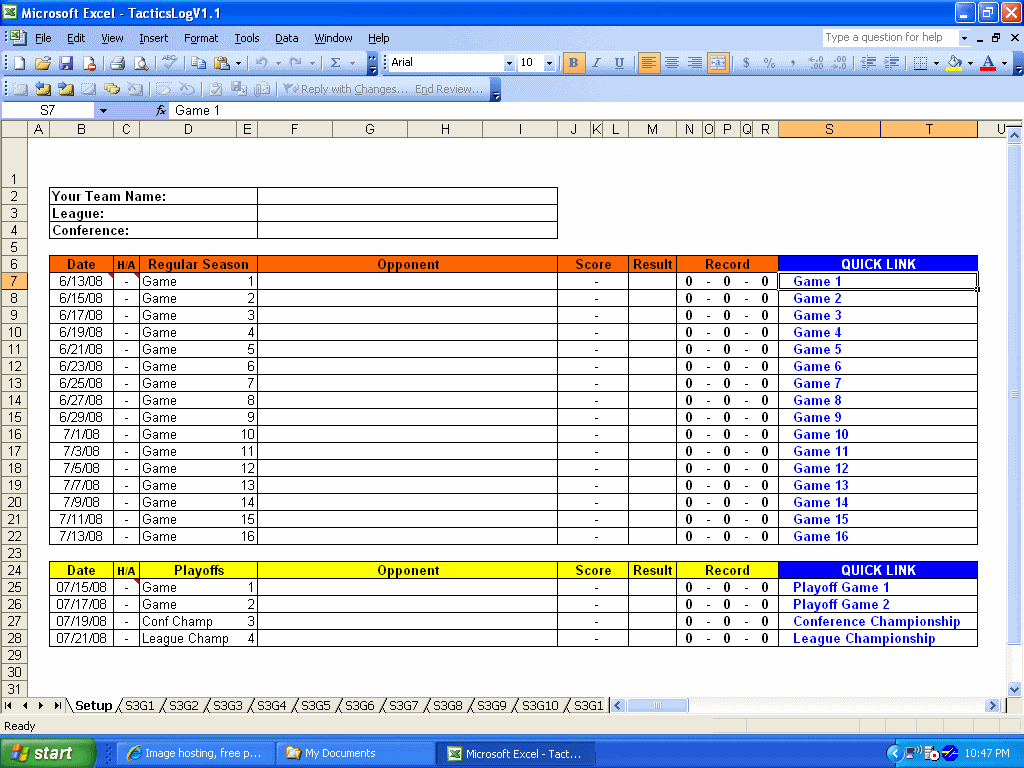Click the New blank workbook icon
The width and height of the screenshot is (1024, 768).
(x=19, y=63)
